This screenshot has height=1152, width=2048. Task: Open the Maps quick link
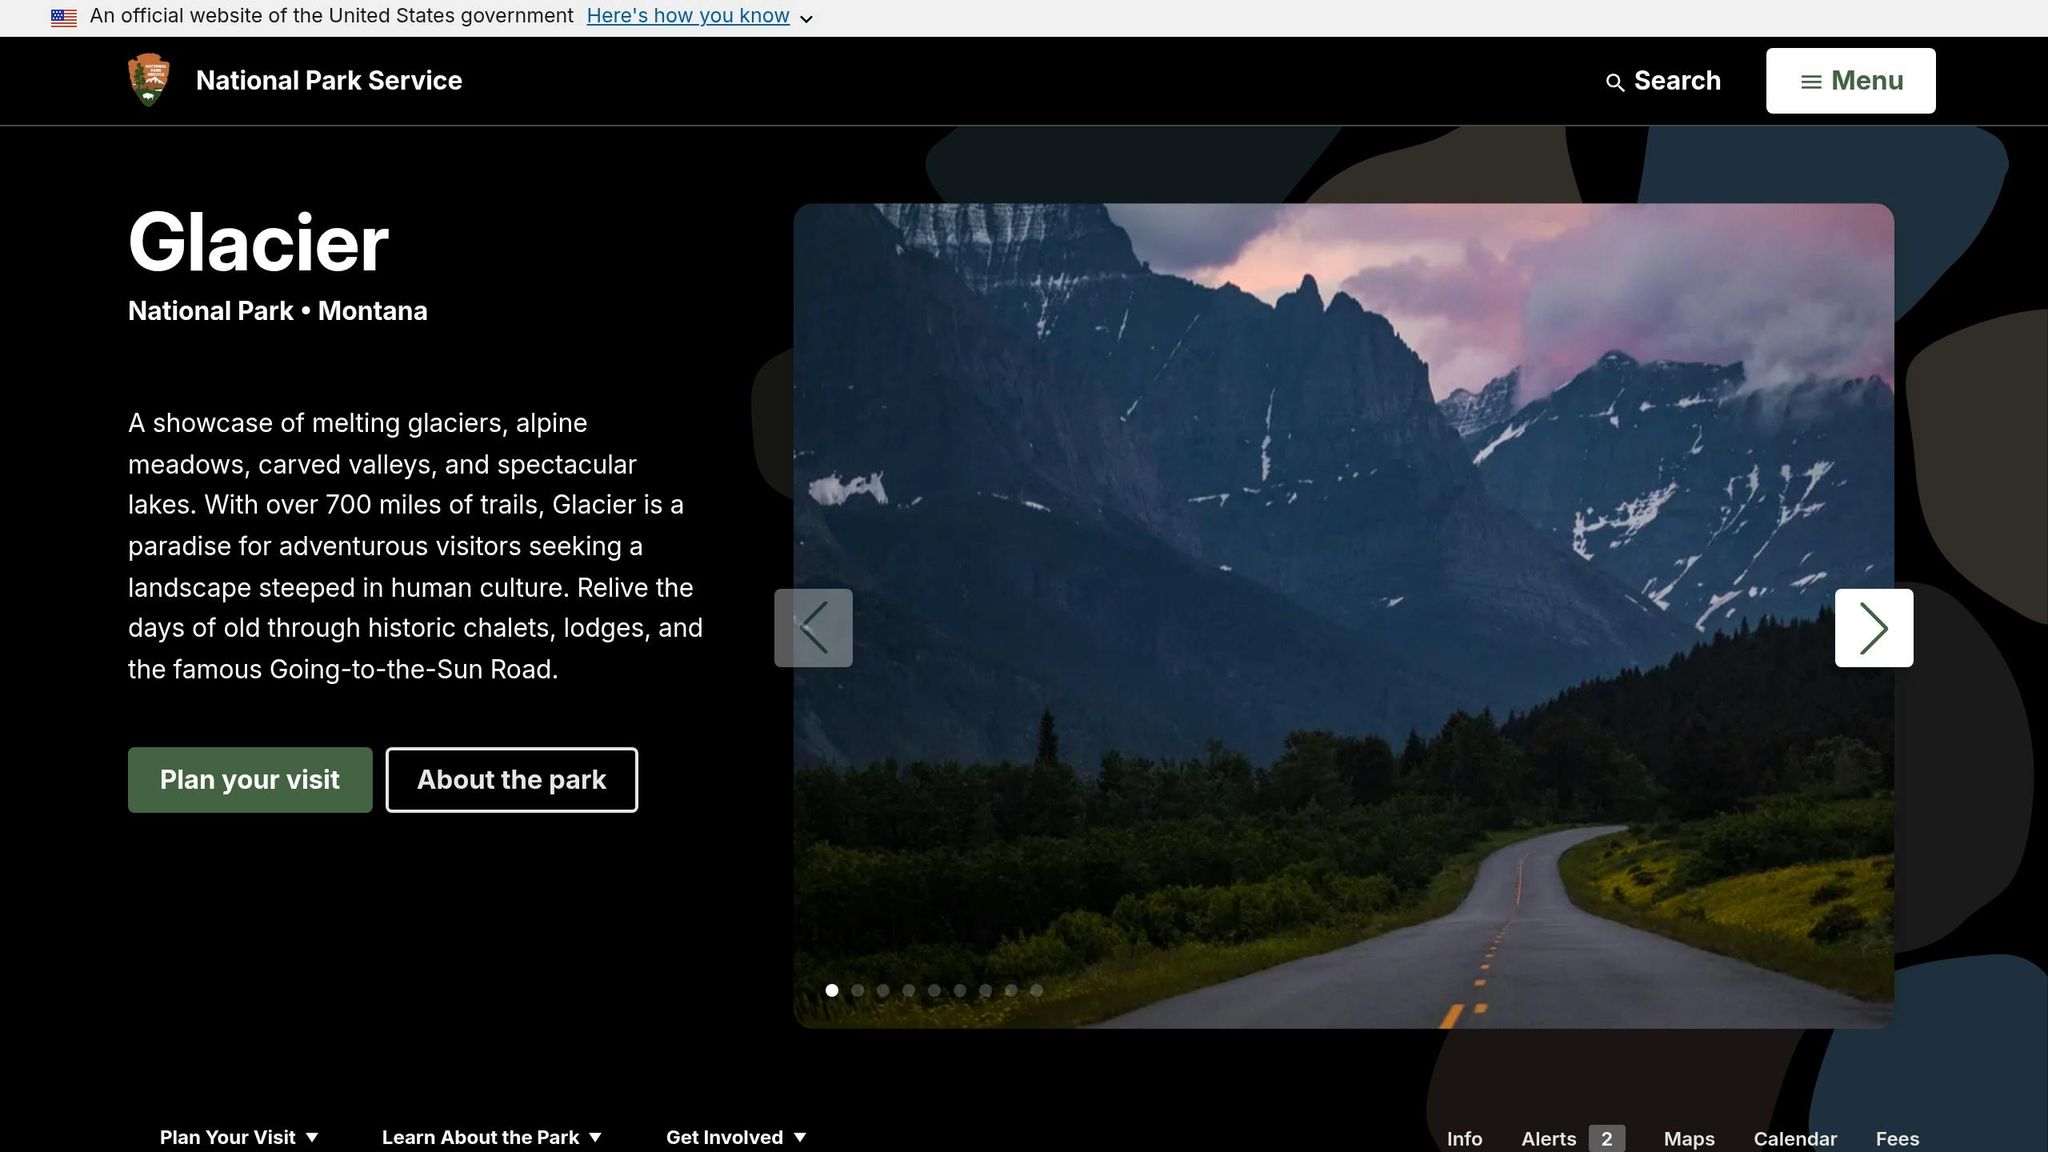point(1689,1139)
